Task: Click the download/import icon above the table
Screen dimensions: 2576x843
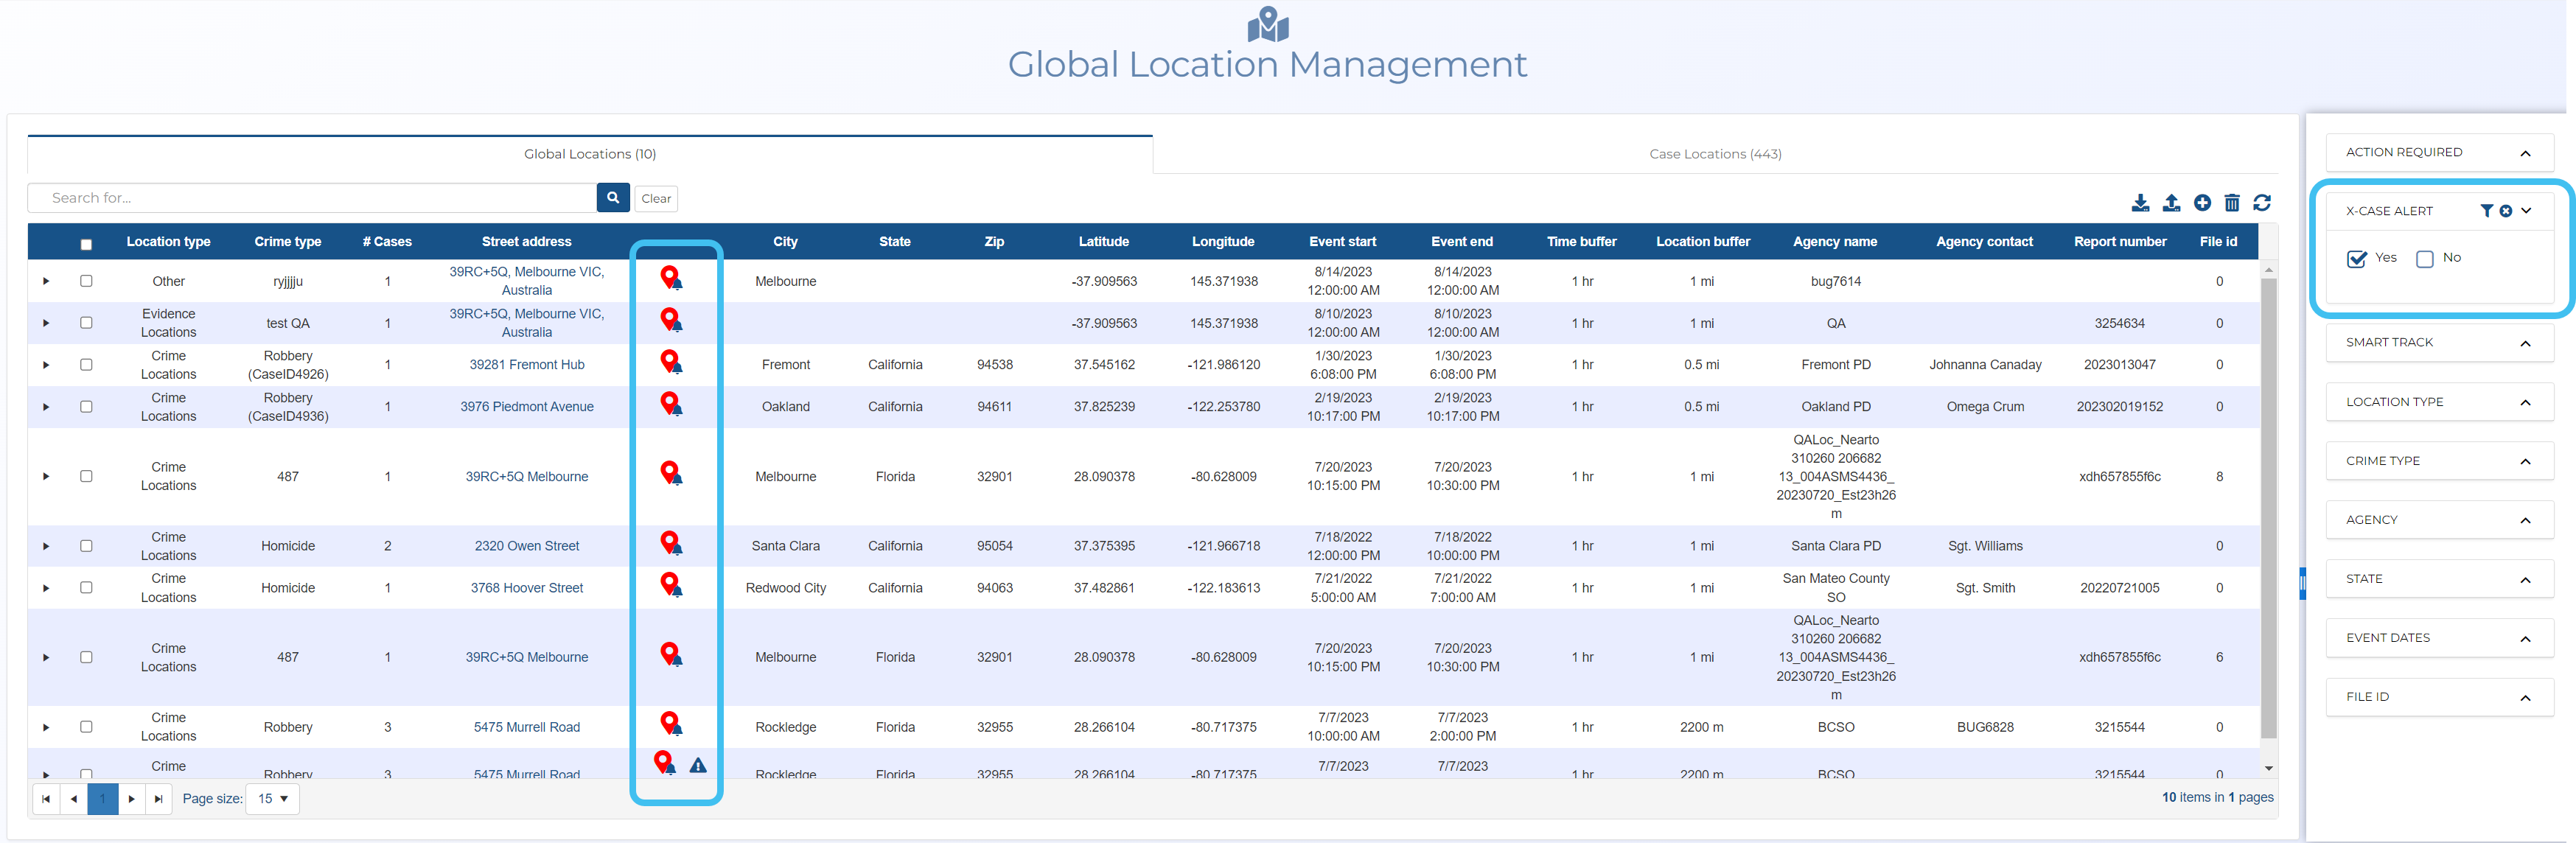Action: click(2139, 203)
